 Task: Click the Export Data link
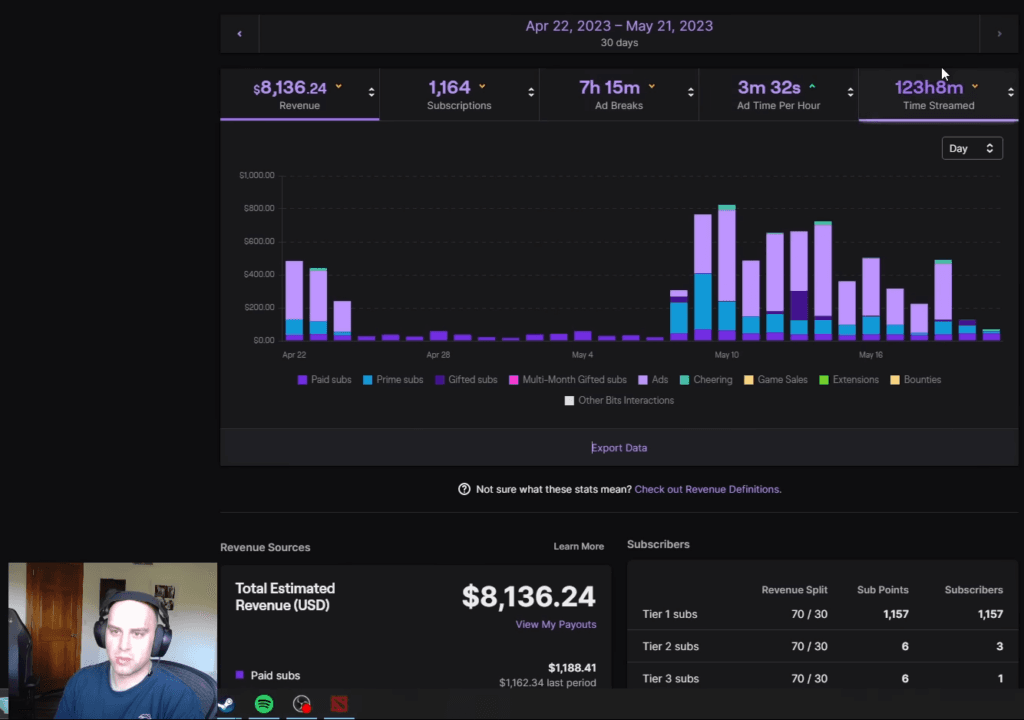pyautogui.click(x=619, y=448)
